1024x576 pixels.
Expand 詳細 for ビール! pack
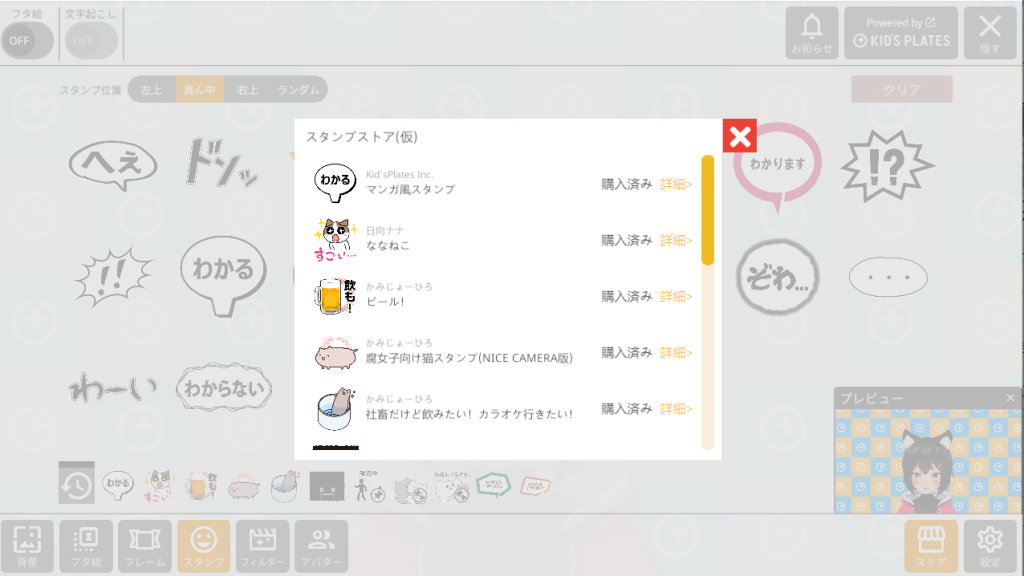(x=676, y=296)
